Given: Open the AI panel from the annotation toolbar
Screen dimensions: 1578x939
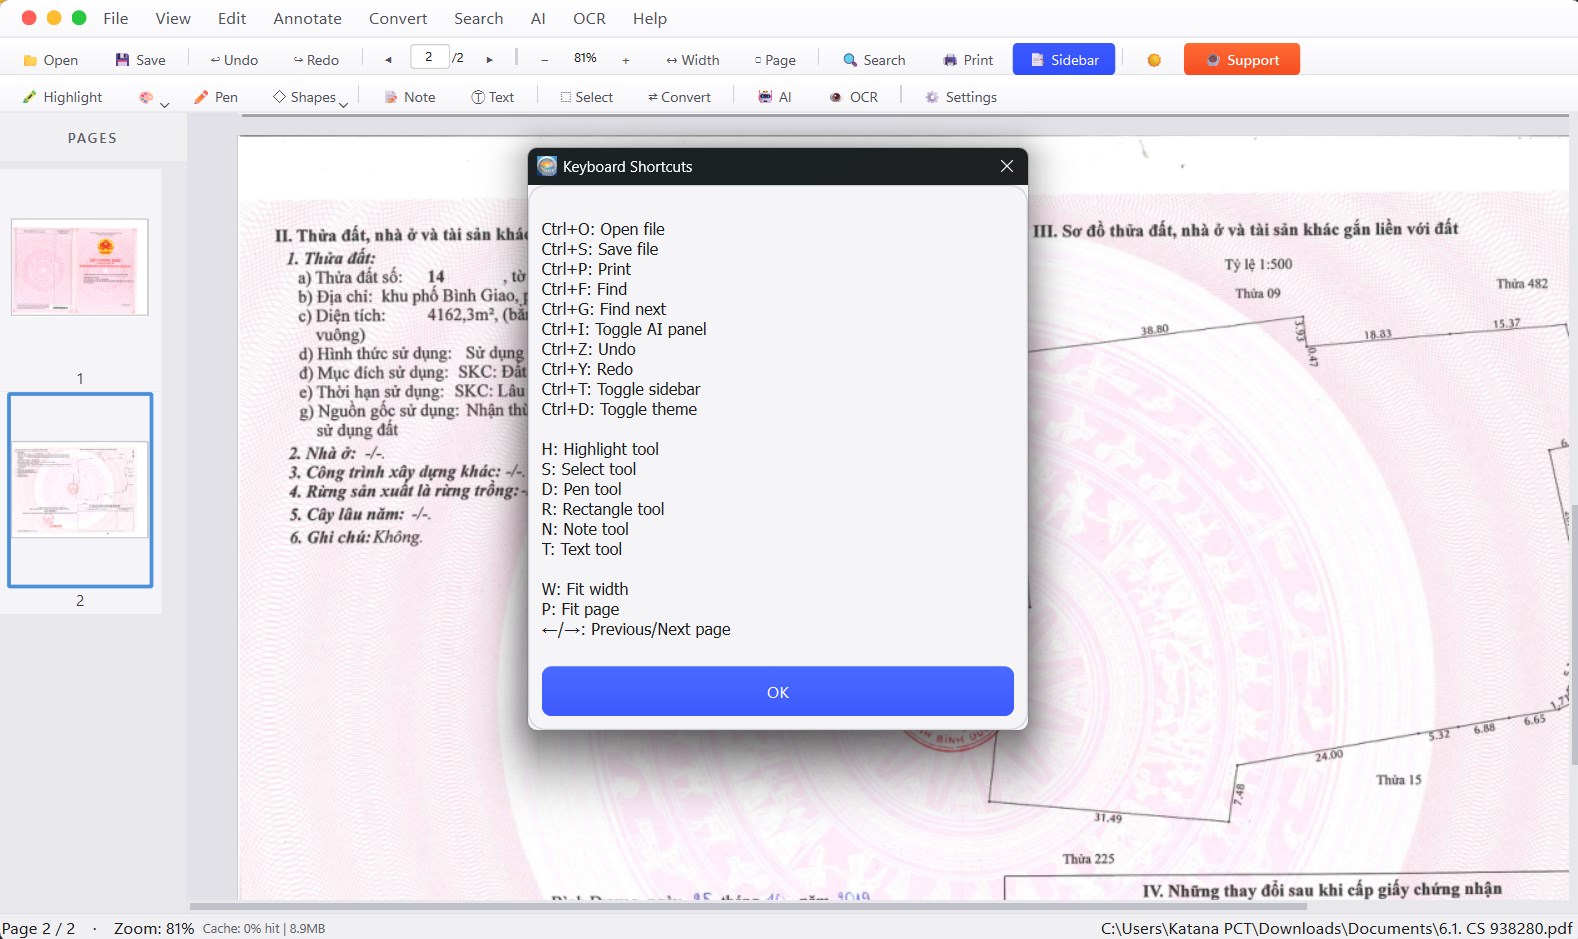Looking at the screenshot, I should tap(775, 97).
